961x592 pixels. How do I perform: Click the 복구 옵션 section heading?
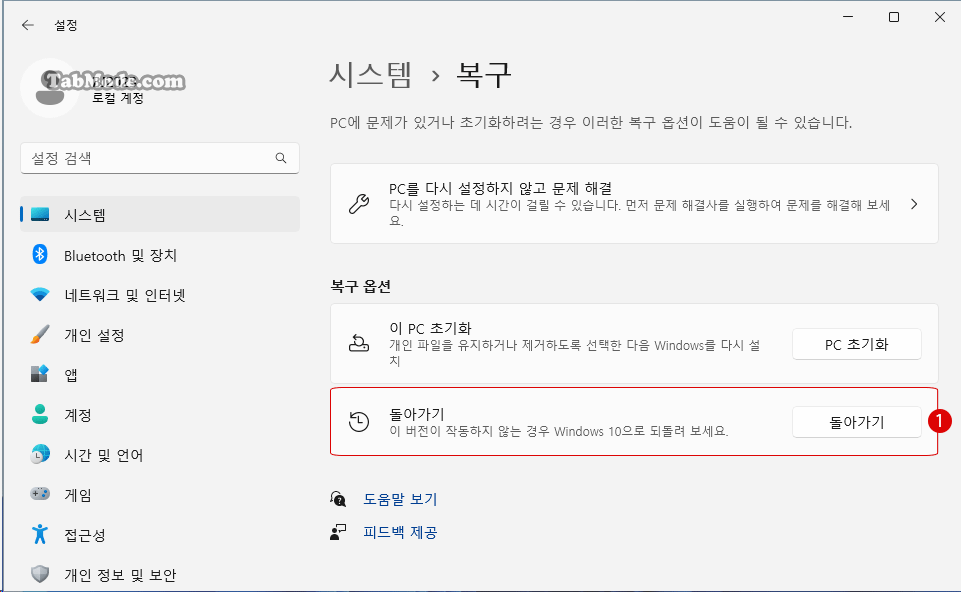pyautogui.click(x=360, y=286)
